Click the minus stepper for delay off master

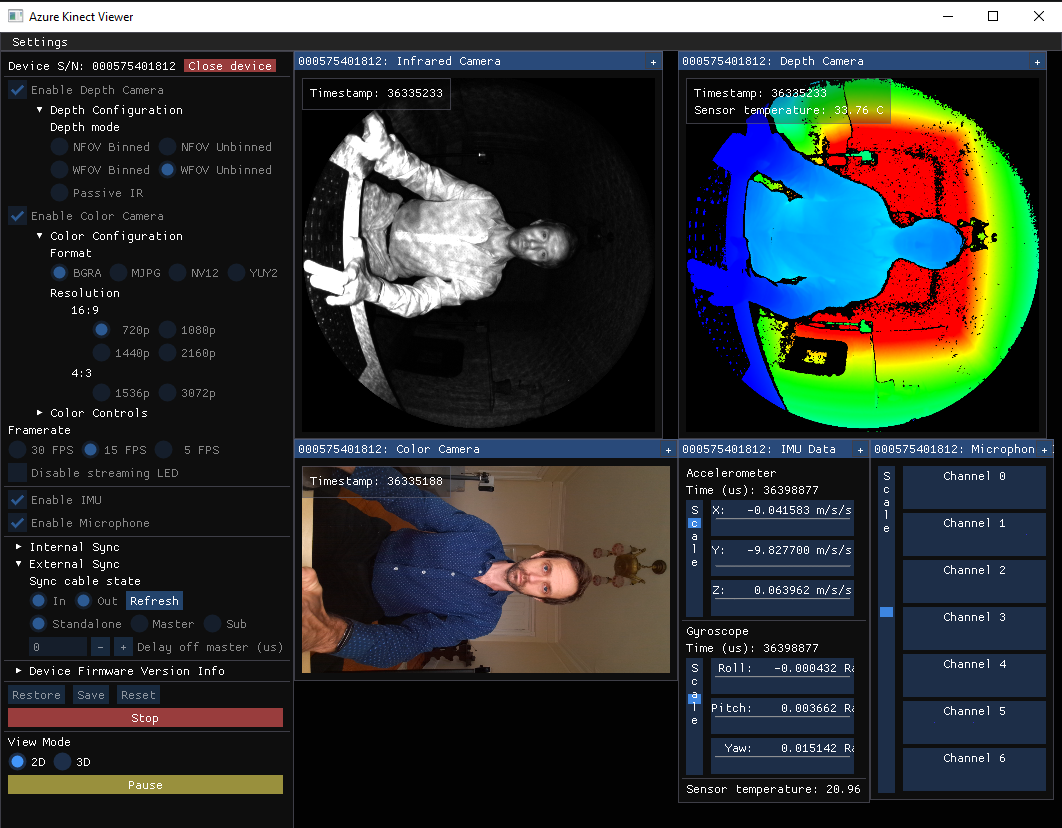click(x=100, y=647)
